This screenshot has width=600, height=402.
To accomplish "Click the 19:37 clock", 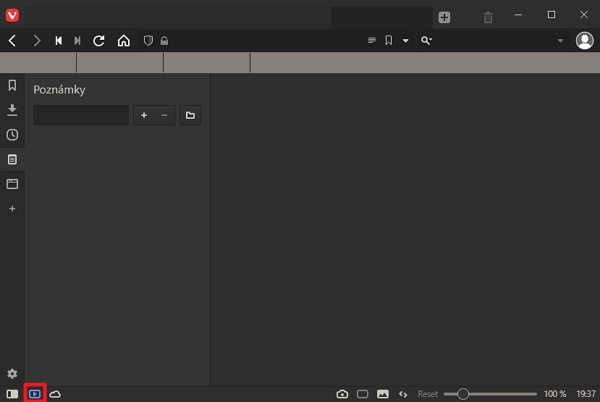I will (586, 394).
